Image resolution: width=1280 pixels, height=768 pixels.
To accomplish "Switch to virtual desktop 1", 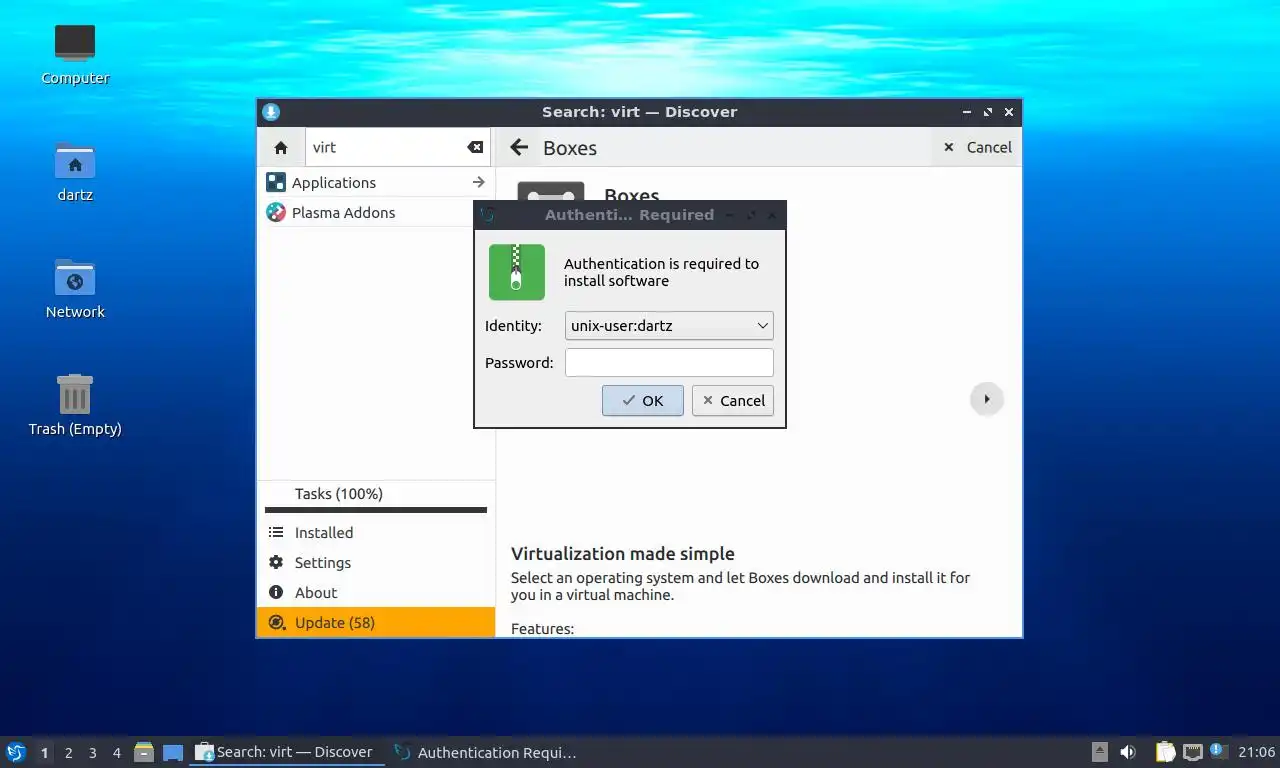I will 44,753.
